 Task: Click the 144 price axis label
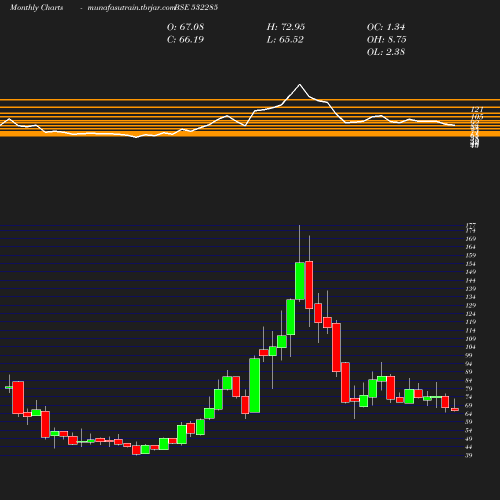tap(471, 280)
